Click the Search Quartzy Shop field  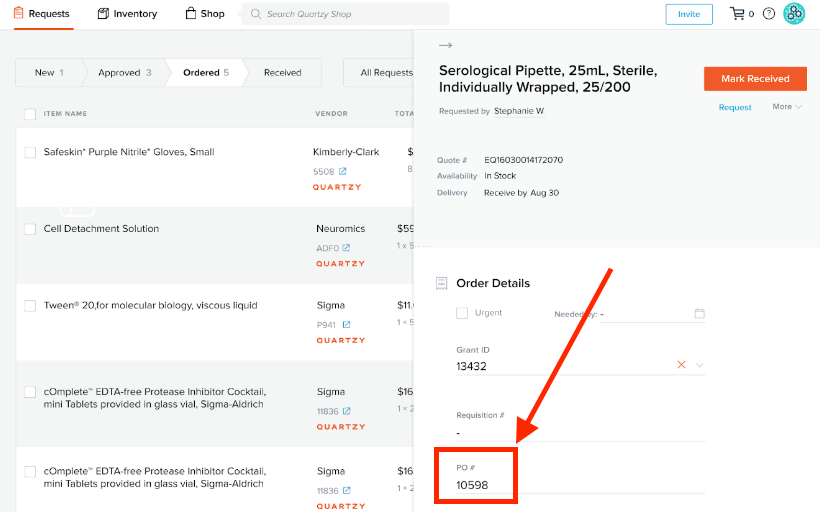(x=345, y=14)
